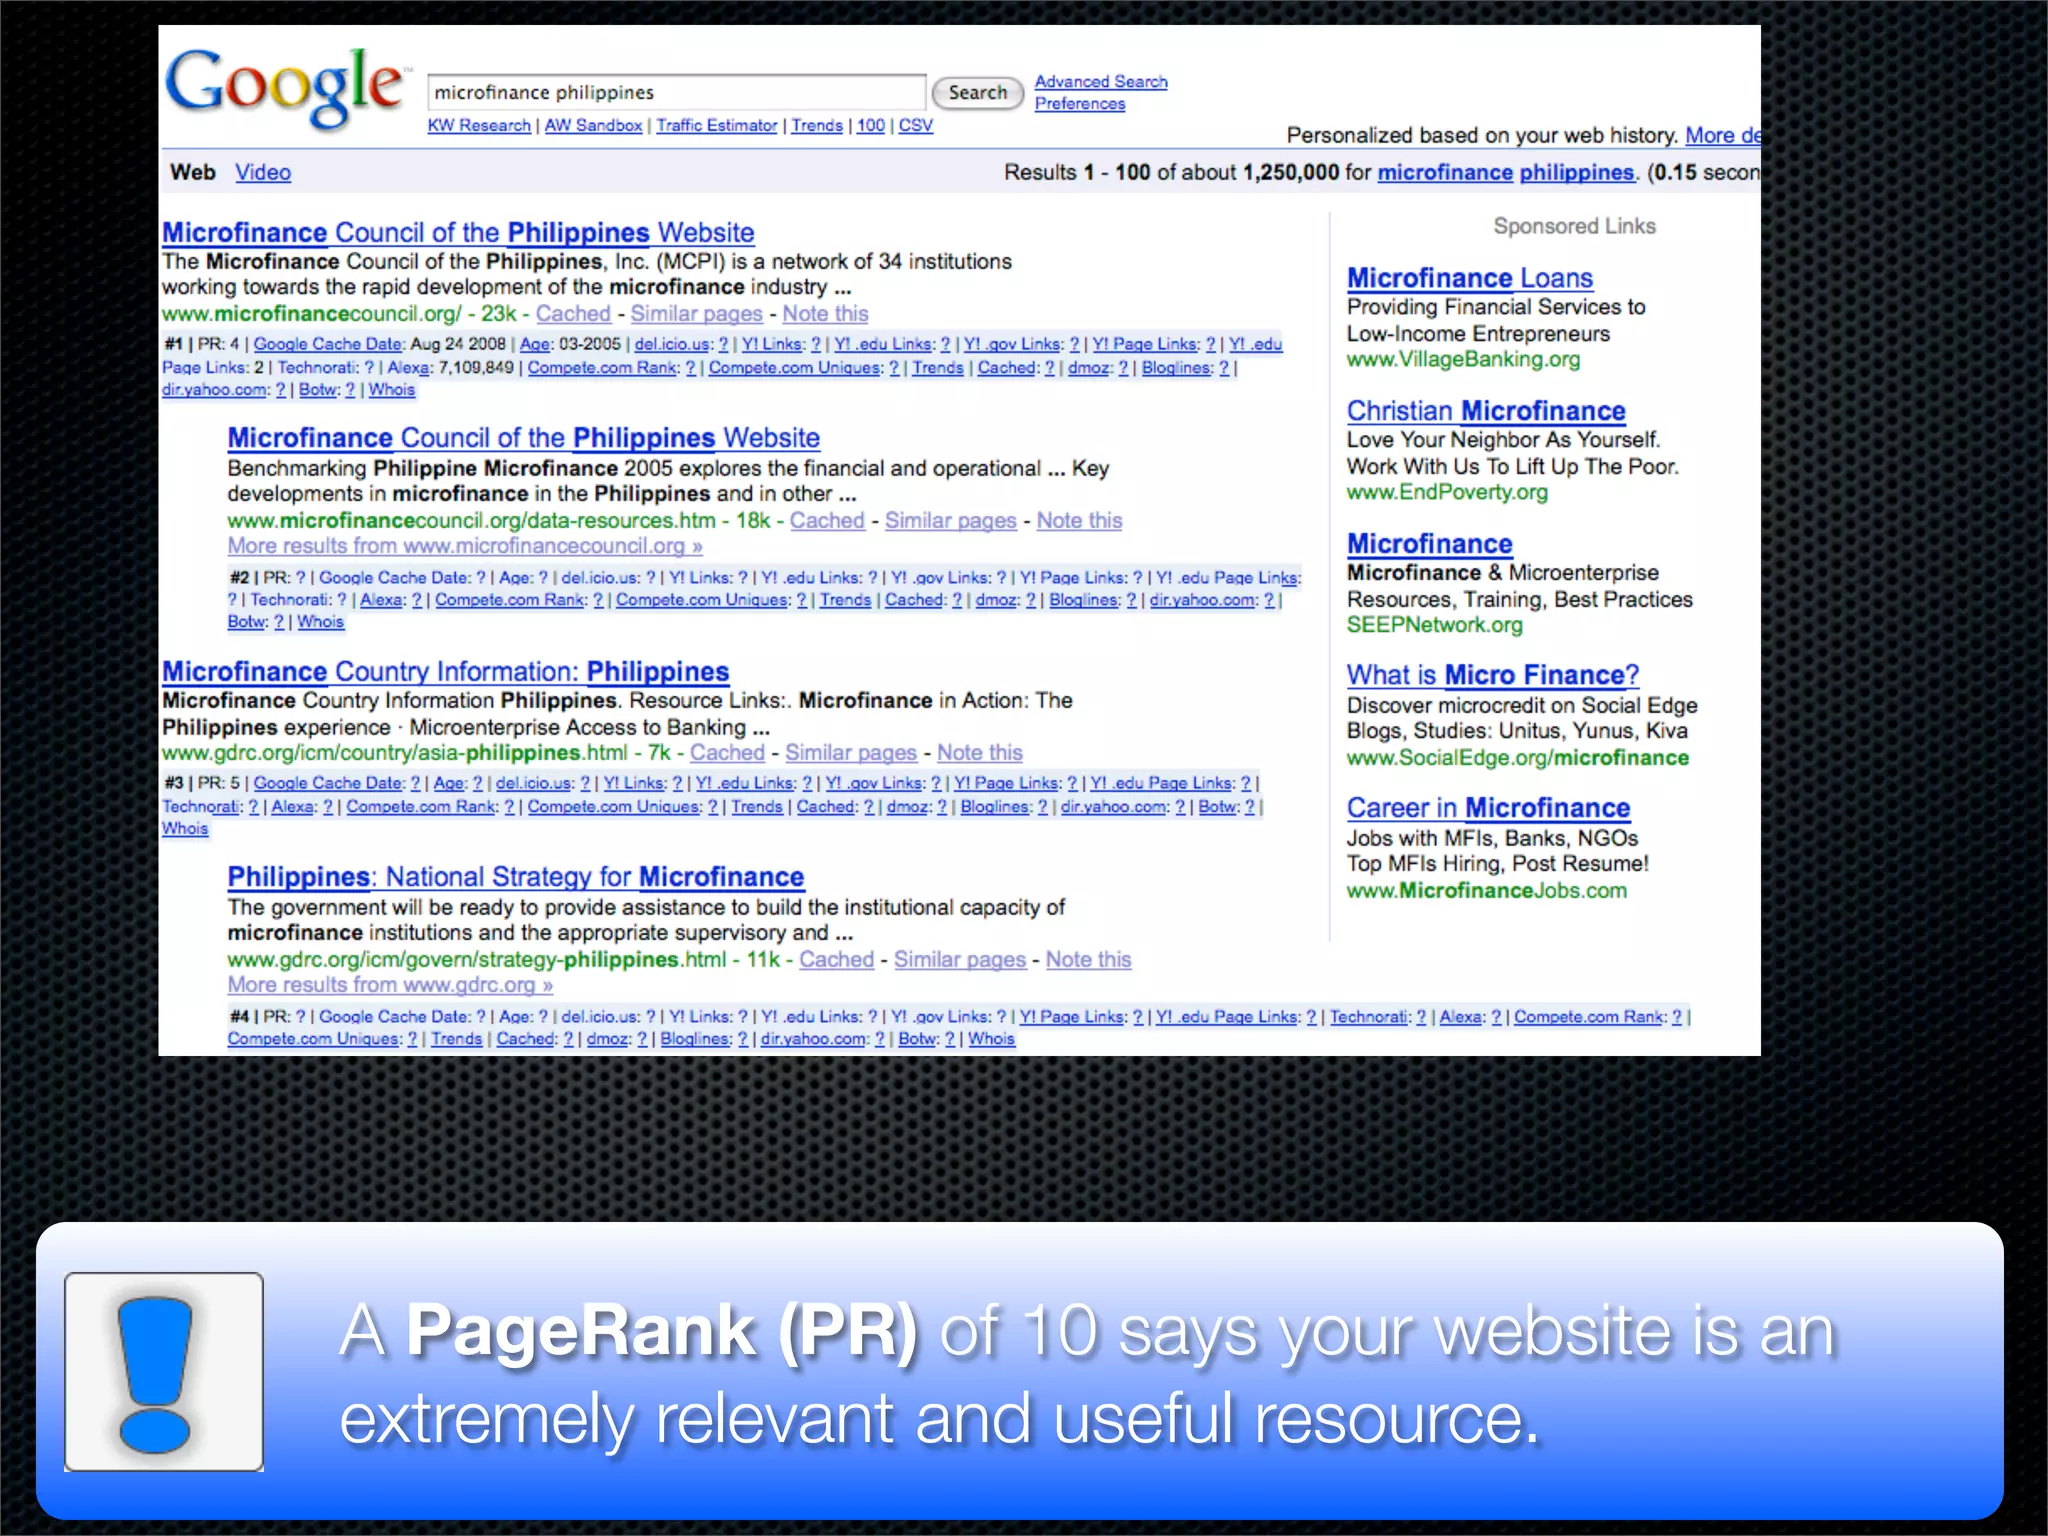Viewport: 2048px width, 1536px height.
Task: Click the More details personalized history link
Action: click(1722, 136)
